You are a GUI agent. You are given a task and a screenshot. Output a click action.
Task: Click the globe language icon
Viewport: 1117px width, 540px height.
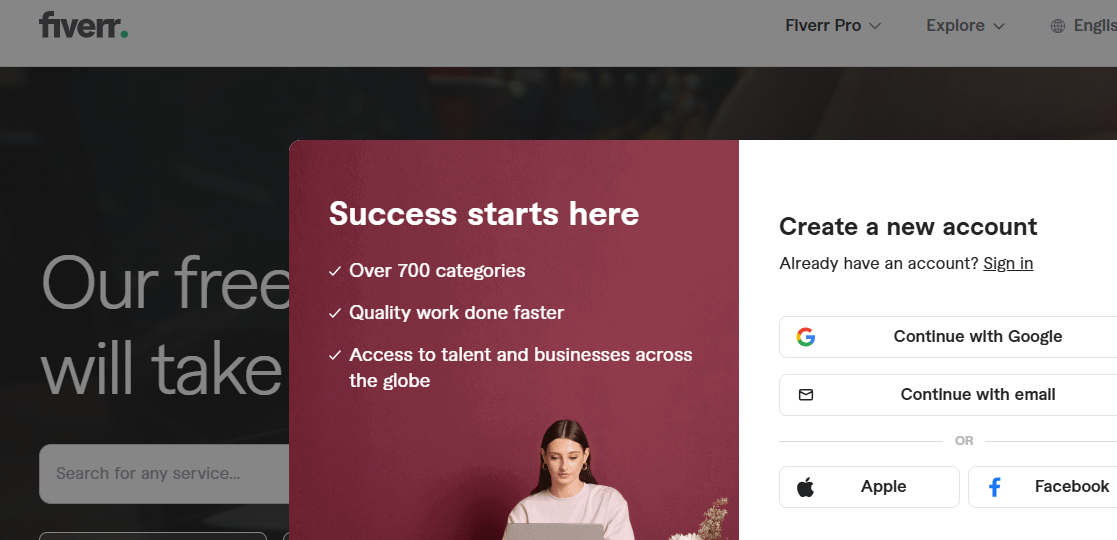click(x=1058, y=26)
